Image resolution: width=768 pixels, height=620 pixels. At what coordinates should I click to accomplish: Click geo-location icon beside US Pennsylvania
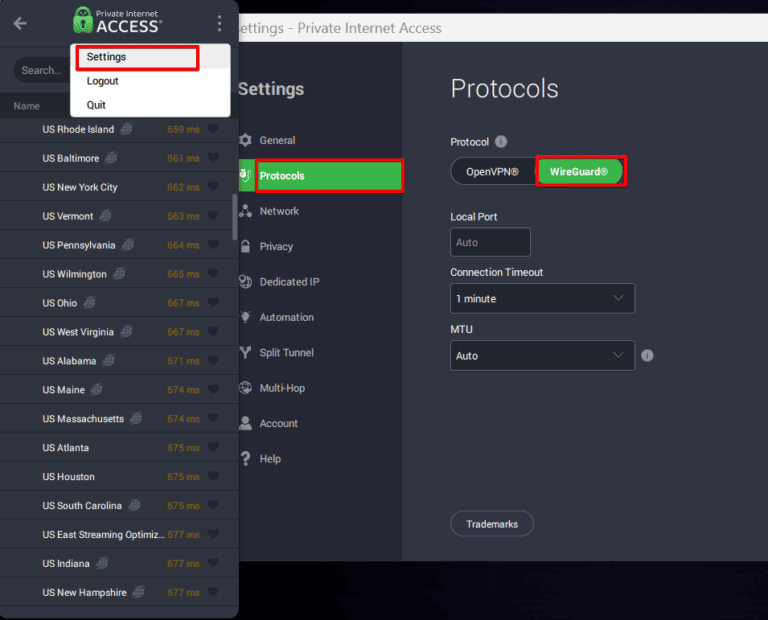[128, 244]
